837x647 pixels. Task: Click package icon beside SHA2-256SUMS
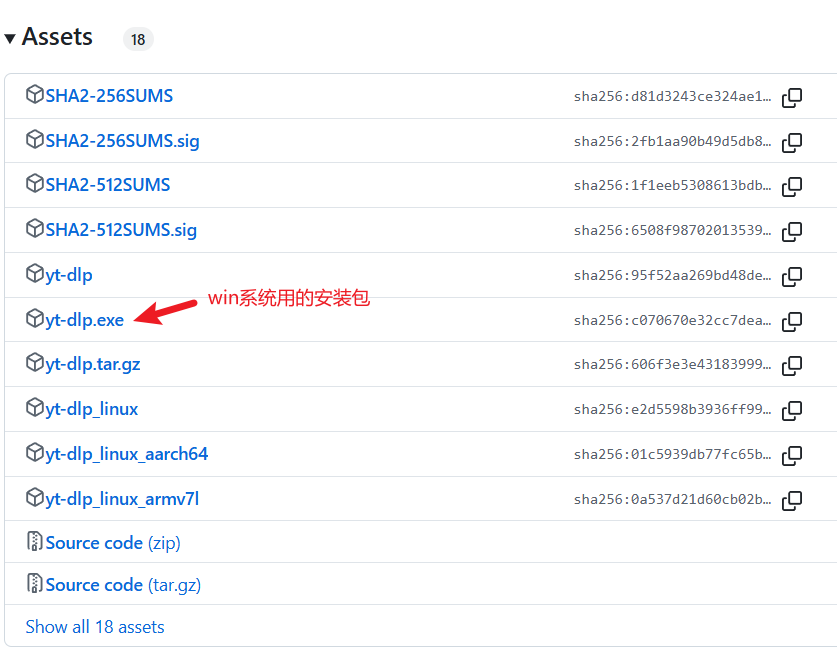pos(35,94)
